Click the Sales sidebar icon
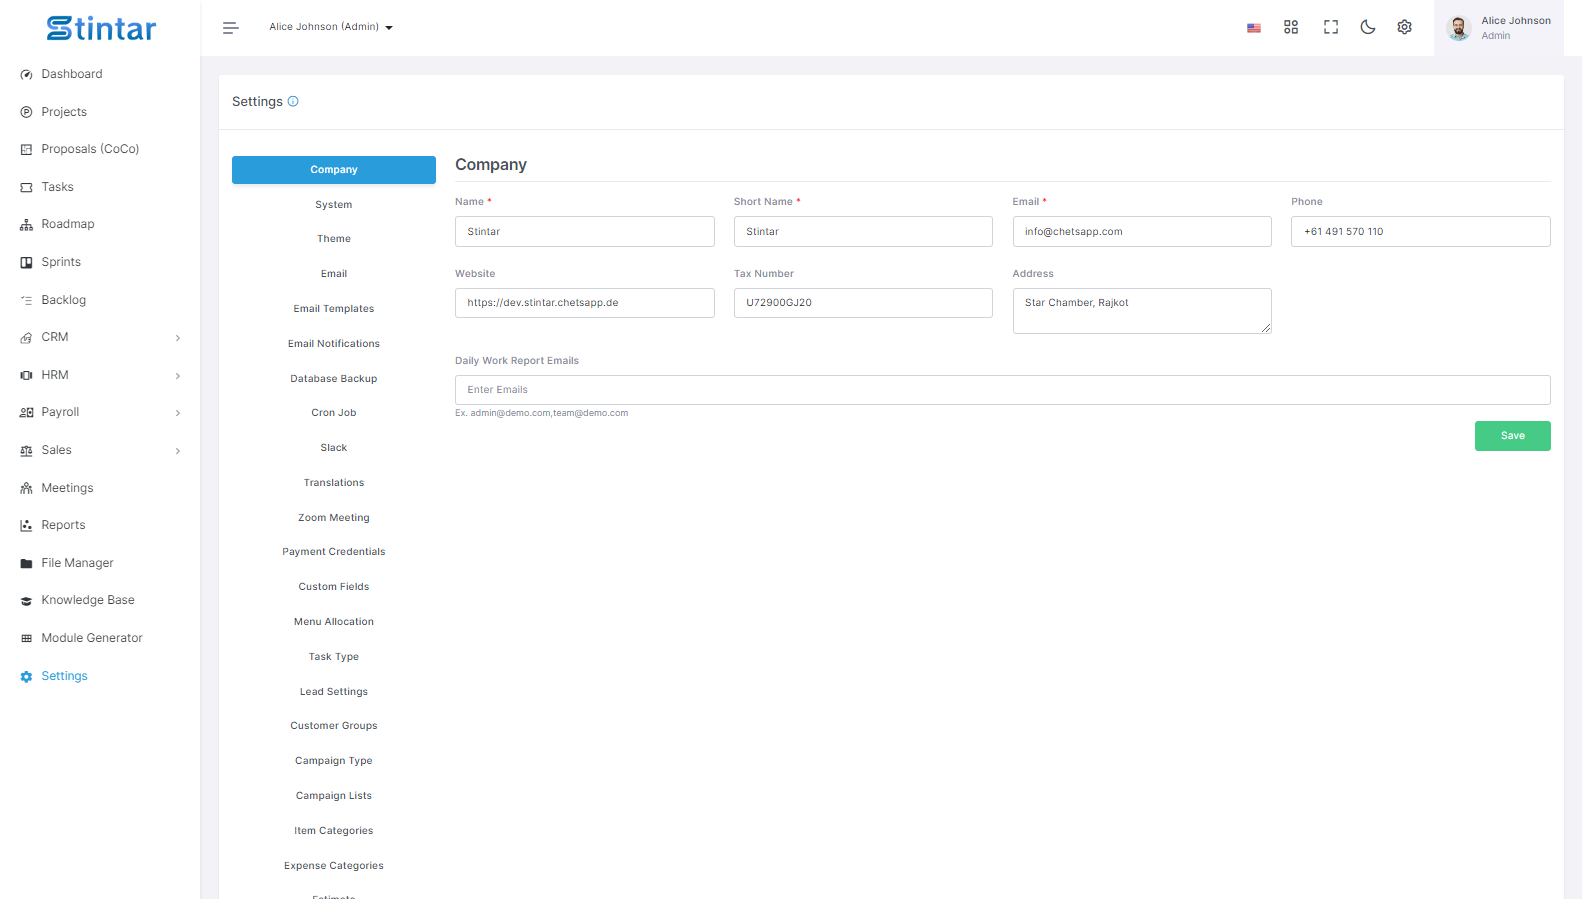1582x899 pixels. (26, 450)
